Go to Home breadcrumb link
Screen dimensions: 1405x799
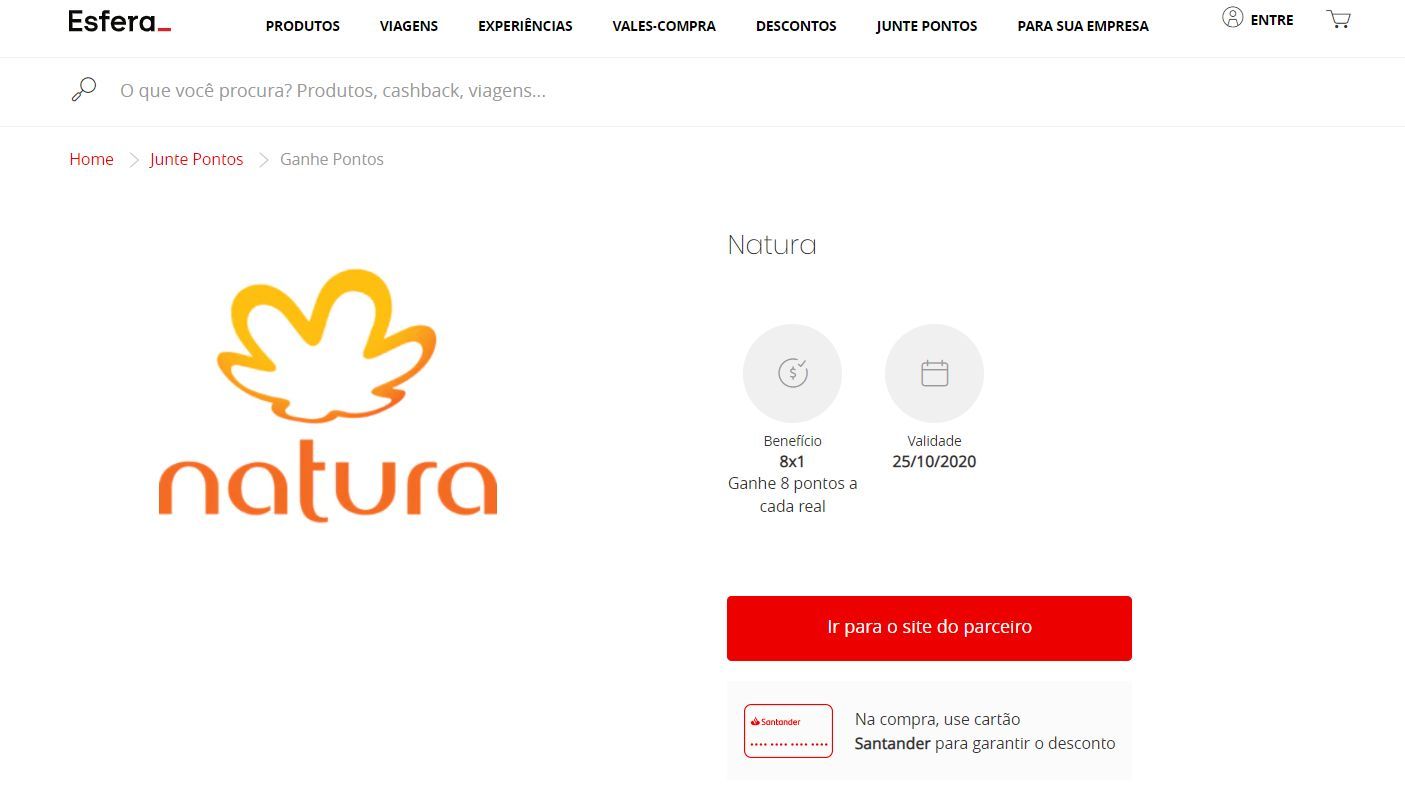click(91, 159)
